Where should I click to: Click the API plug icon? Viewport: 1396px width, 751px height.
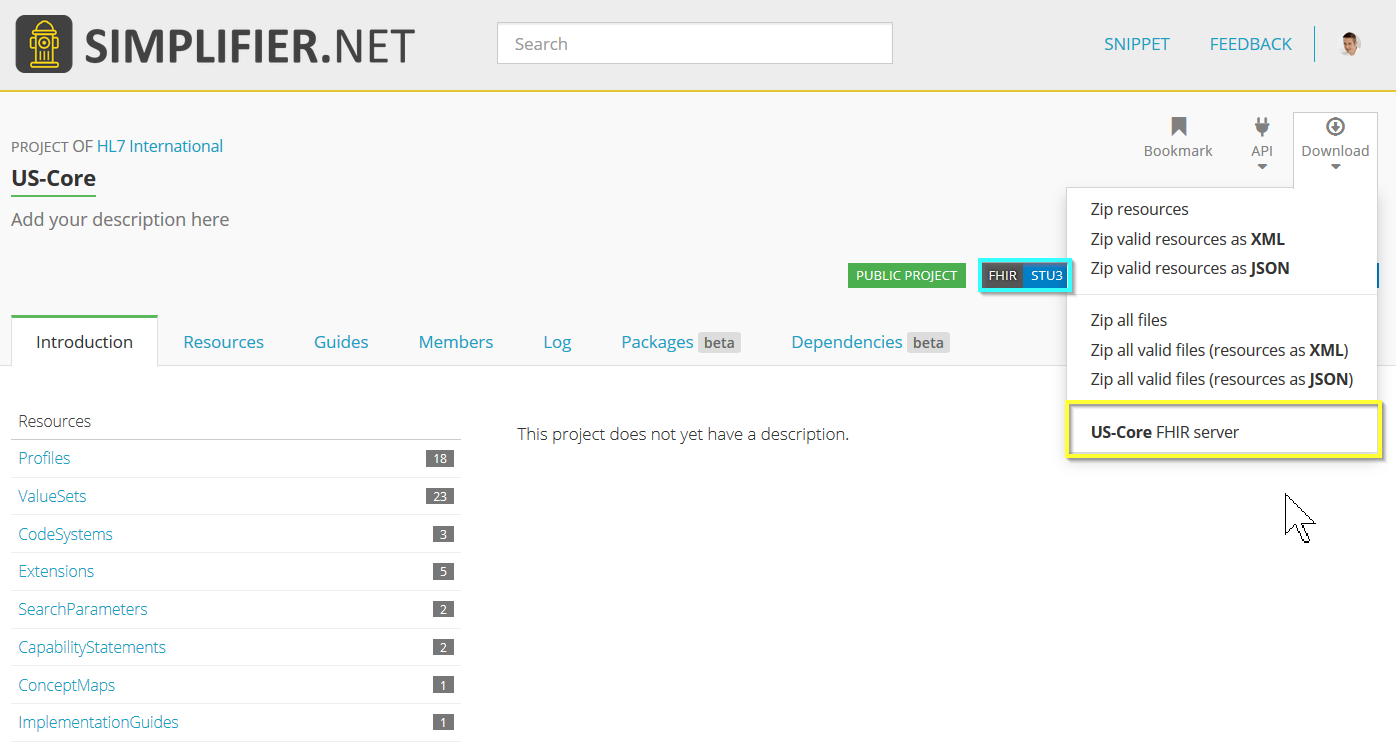pos(1262,127)
